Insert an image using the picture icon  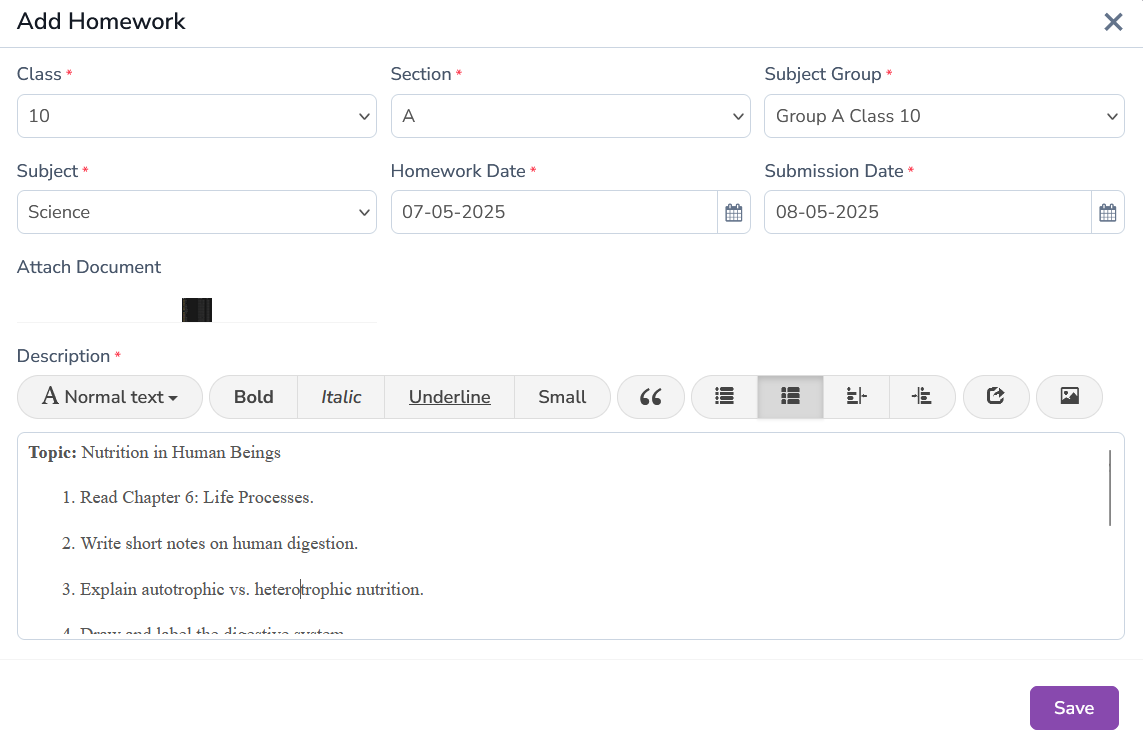pos(1069,397)
